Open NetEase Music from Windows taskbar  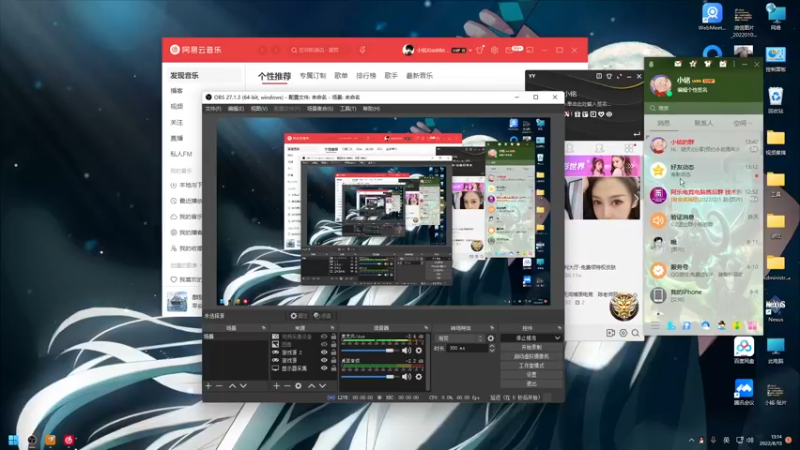[69, 440]
